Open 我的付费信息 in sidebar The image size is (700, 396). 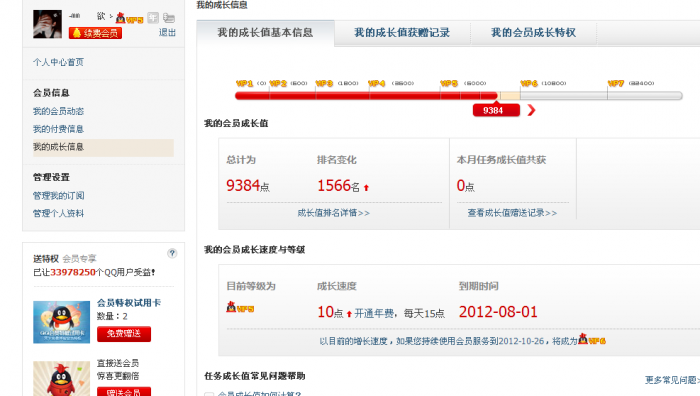(58, 129)
